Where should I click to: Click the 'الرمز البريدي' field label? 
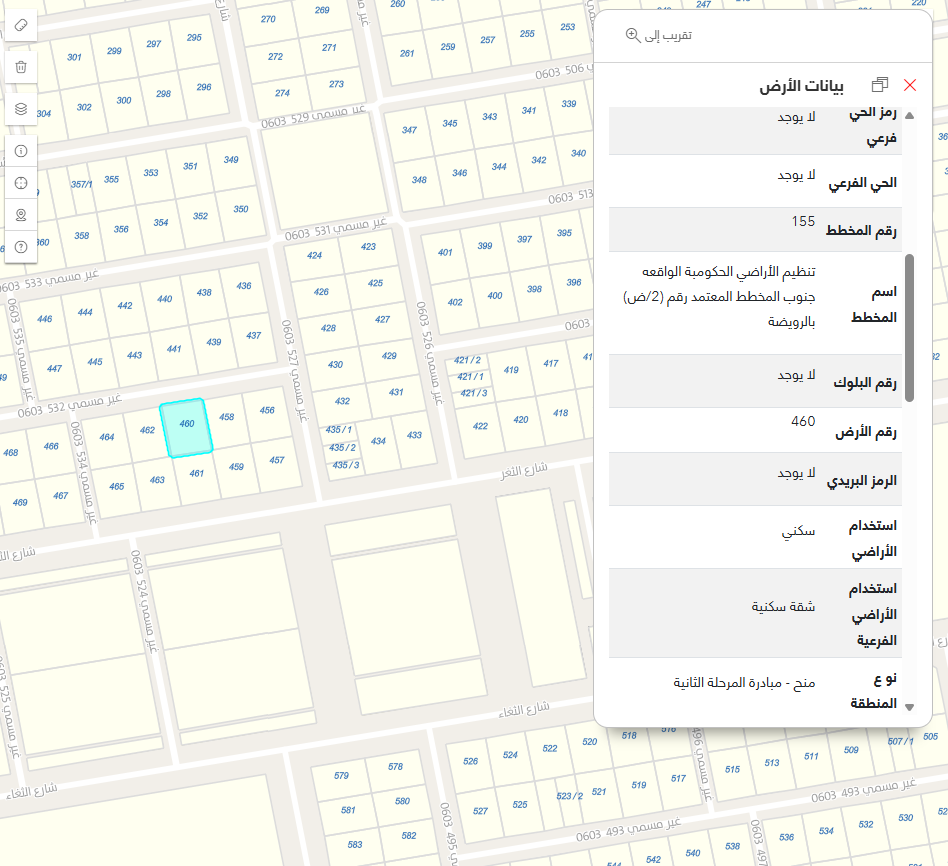862,481
